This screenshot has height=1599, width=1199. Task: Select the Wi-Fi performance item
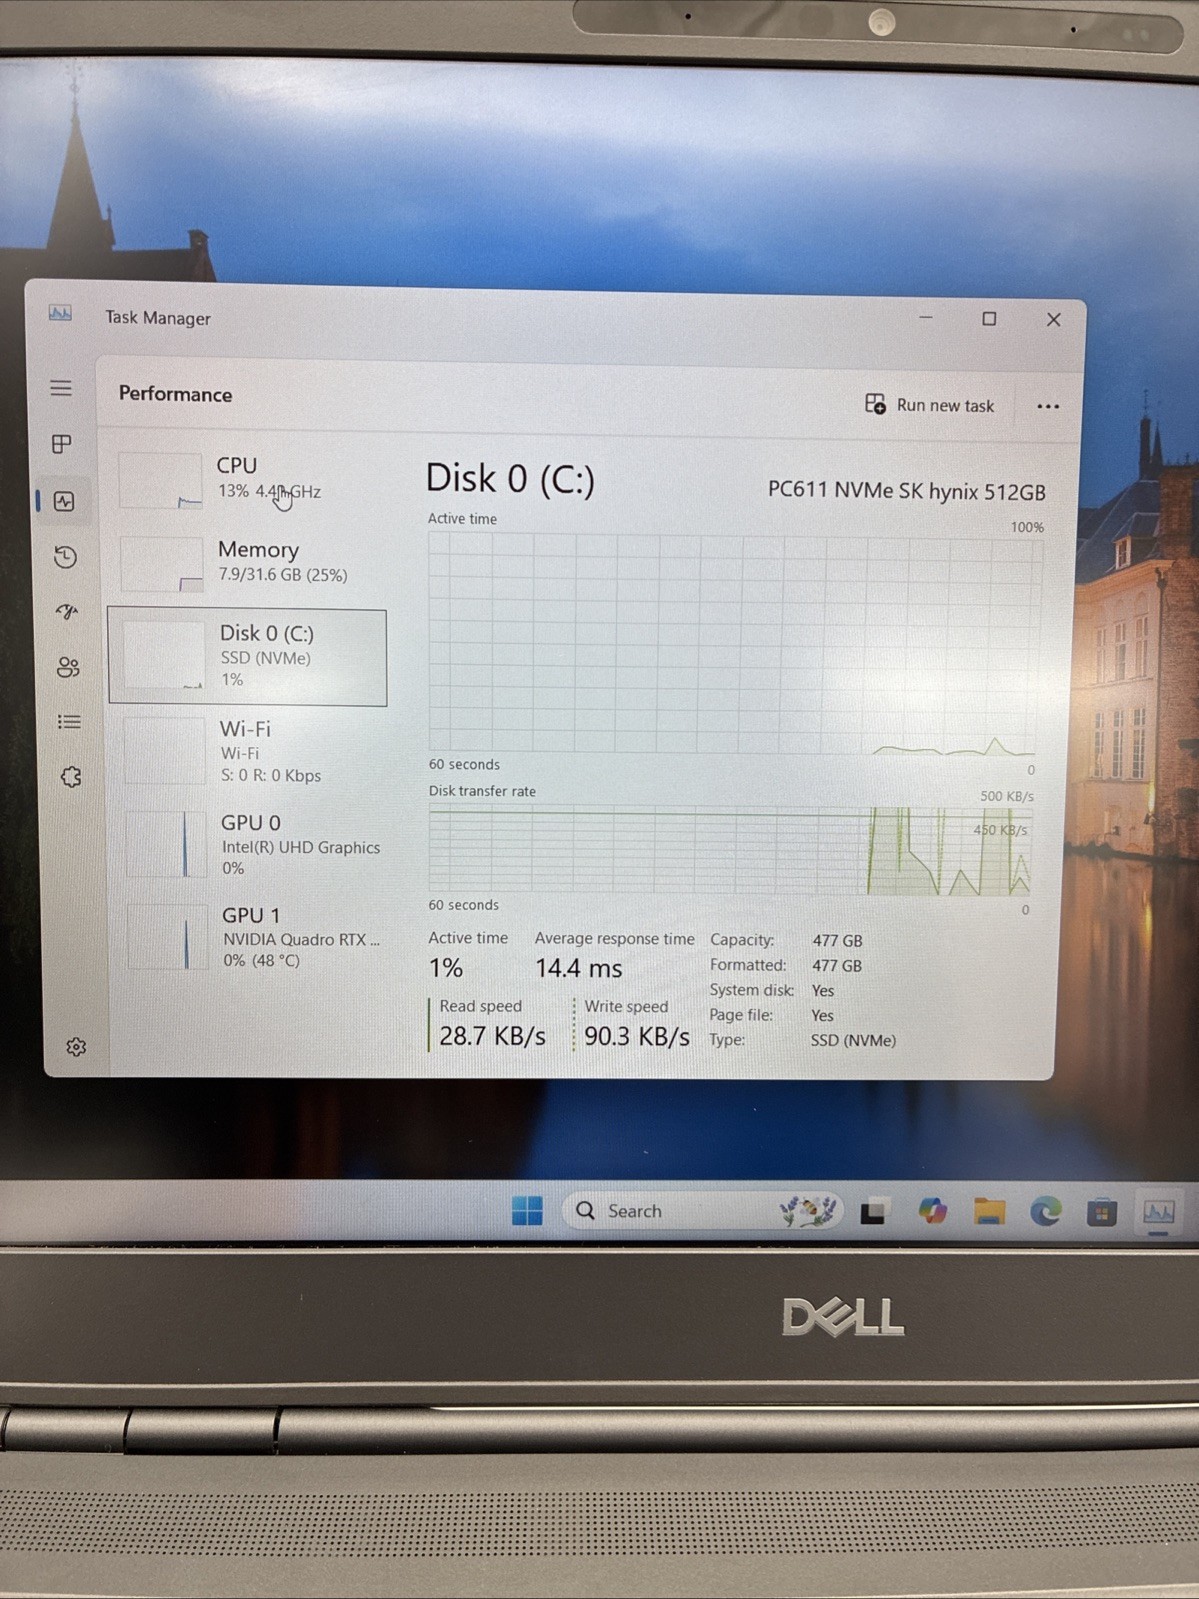[248, 751]
